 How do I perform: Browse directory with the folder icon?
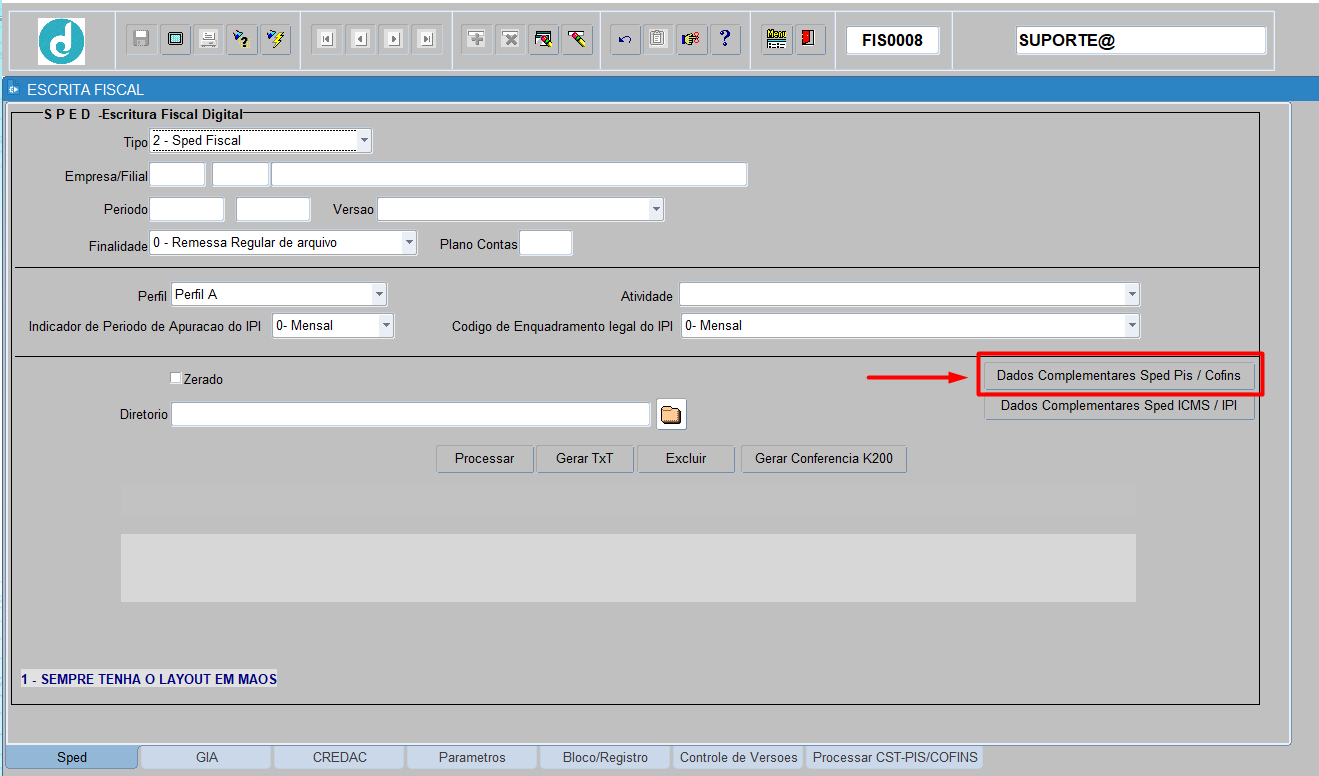coord(671,414)
